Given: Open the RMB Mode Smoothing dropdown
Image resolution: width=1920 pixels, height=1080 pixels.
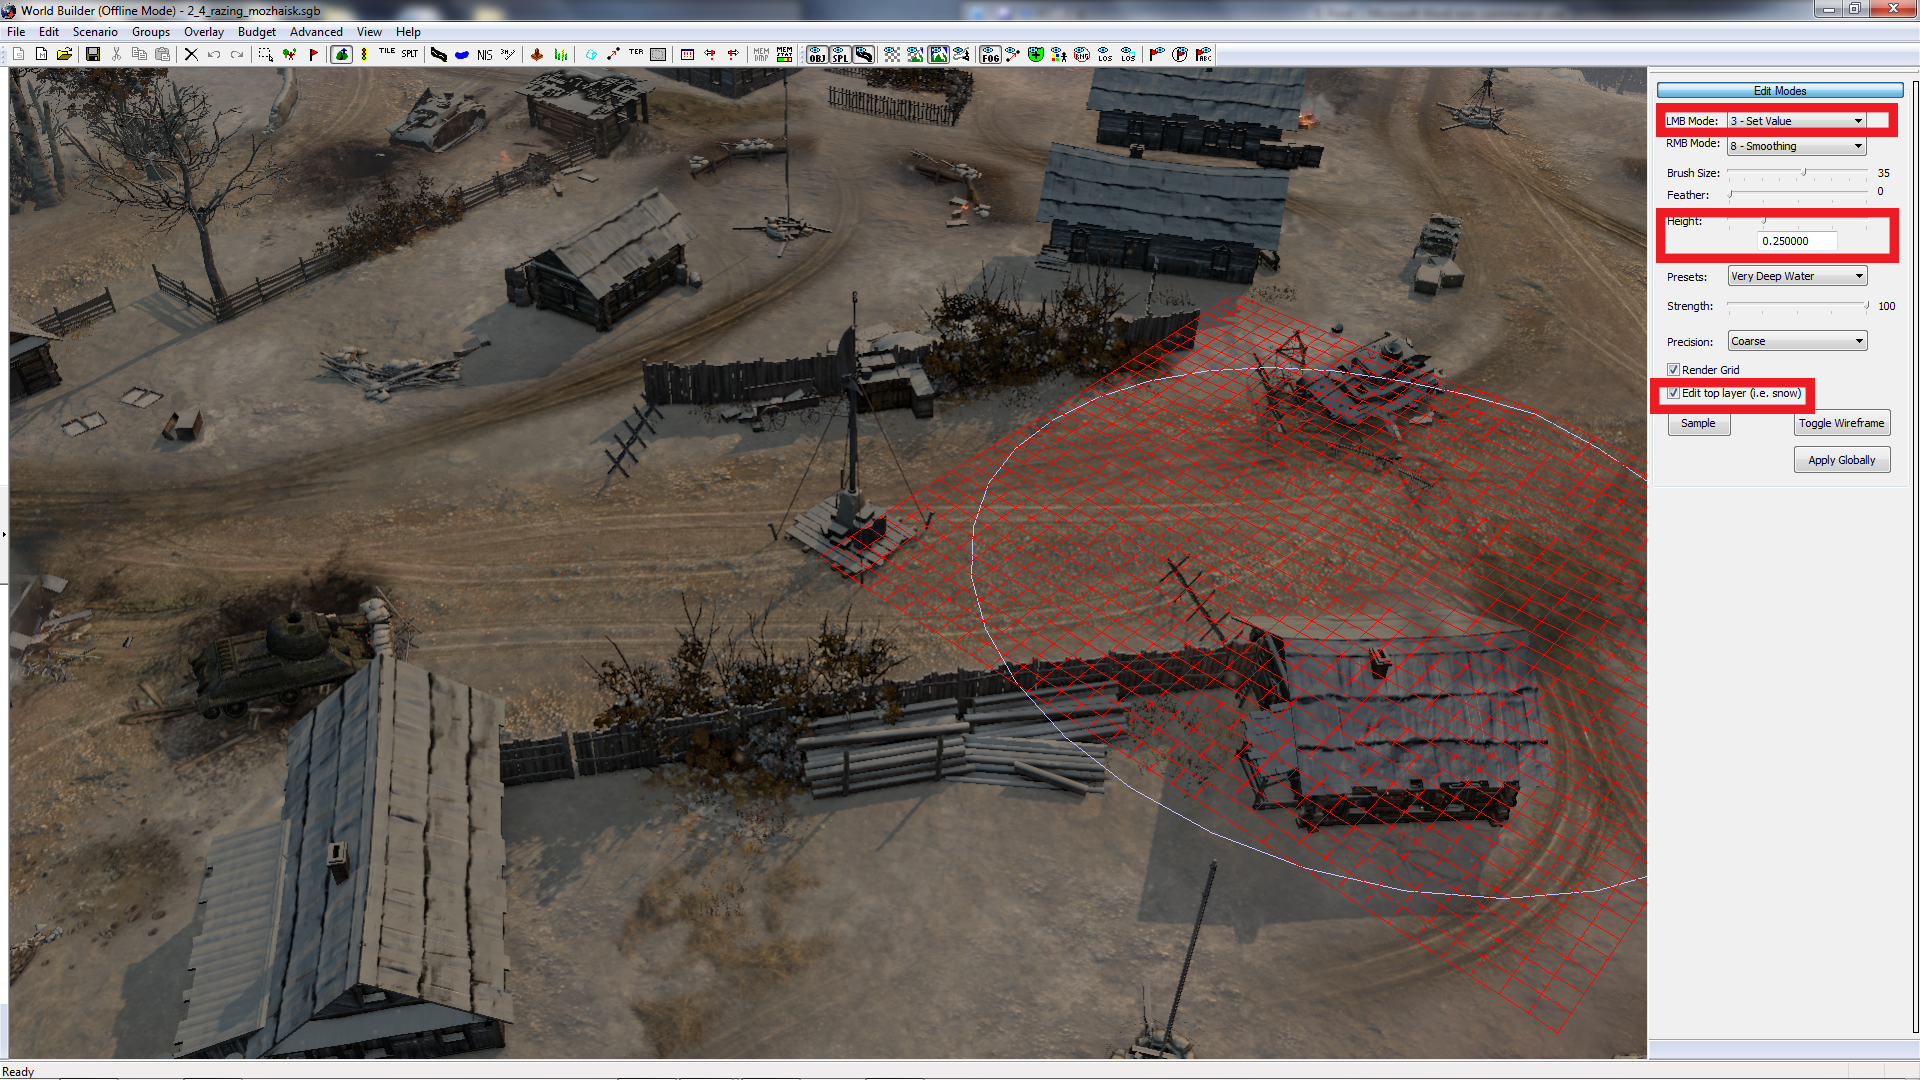Looking at the screenshot, I should pos(1797,146).
